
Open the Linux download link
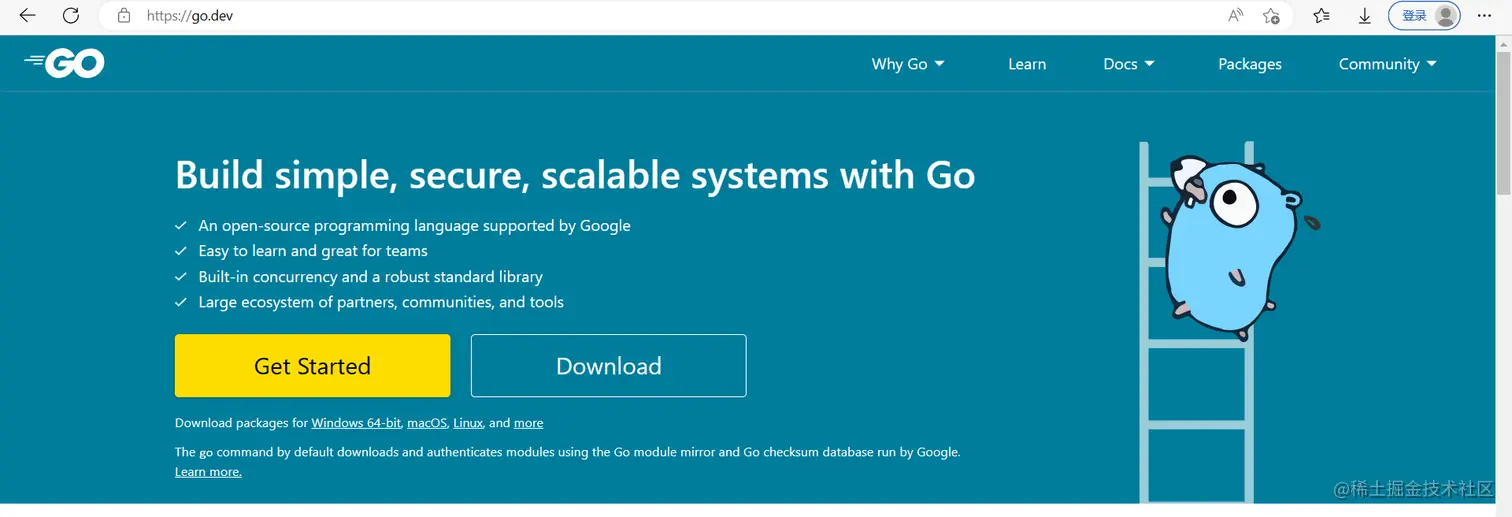[468, 423]
